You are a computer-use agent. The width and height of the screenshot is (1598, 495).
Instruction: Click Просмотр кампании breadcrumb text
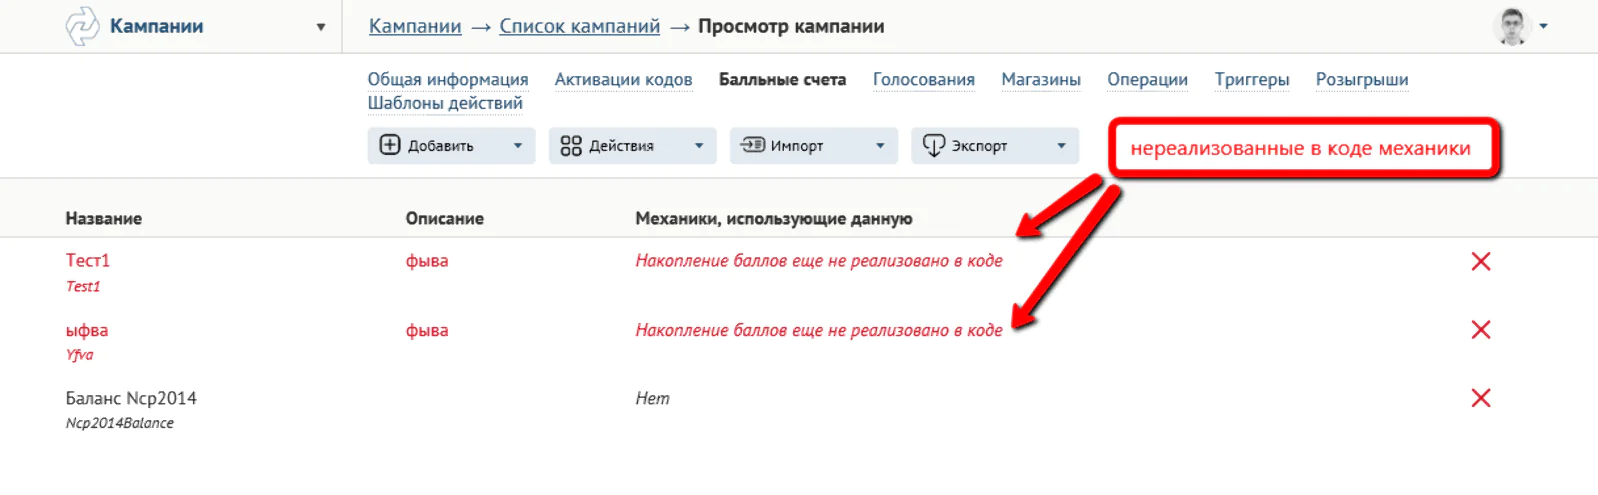791,26
